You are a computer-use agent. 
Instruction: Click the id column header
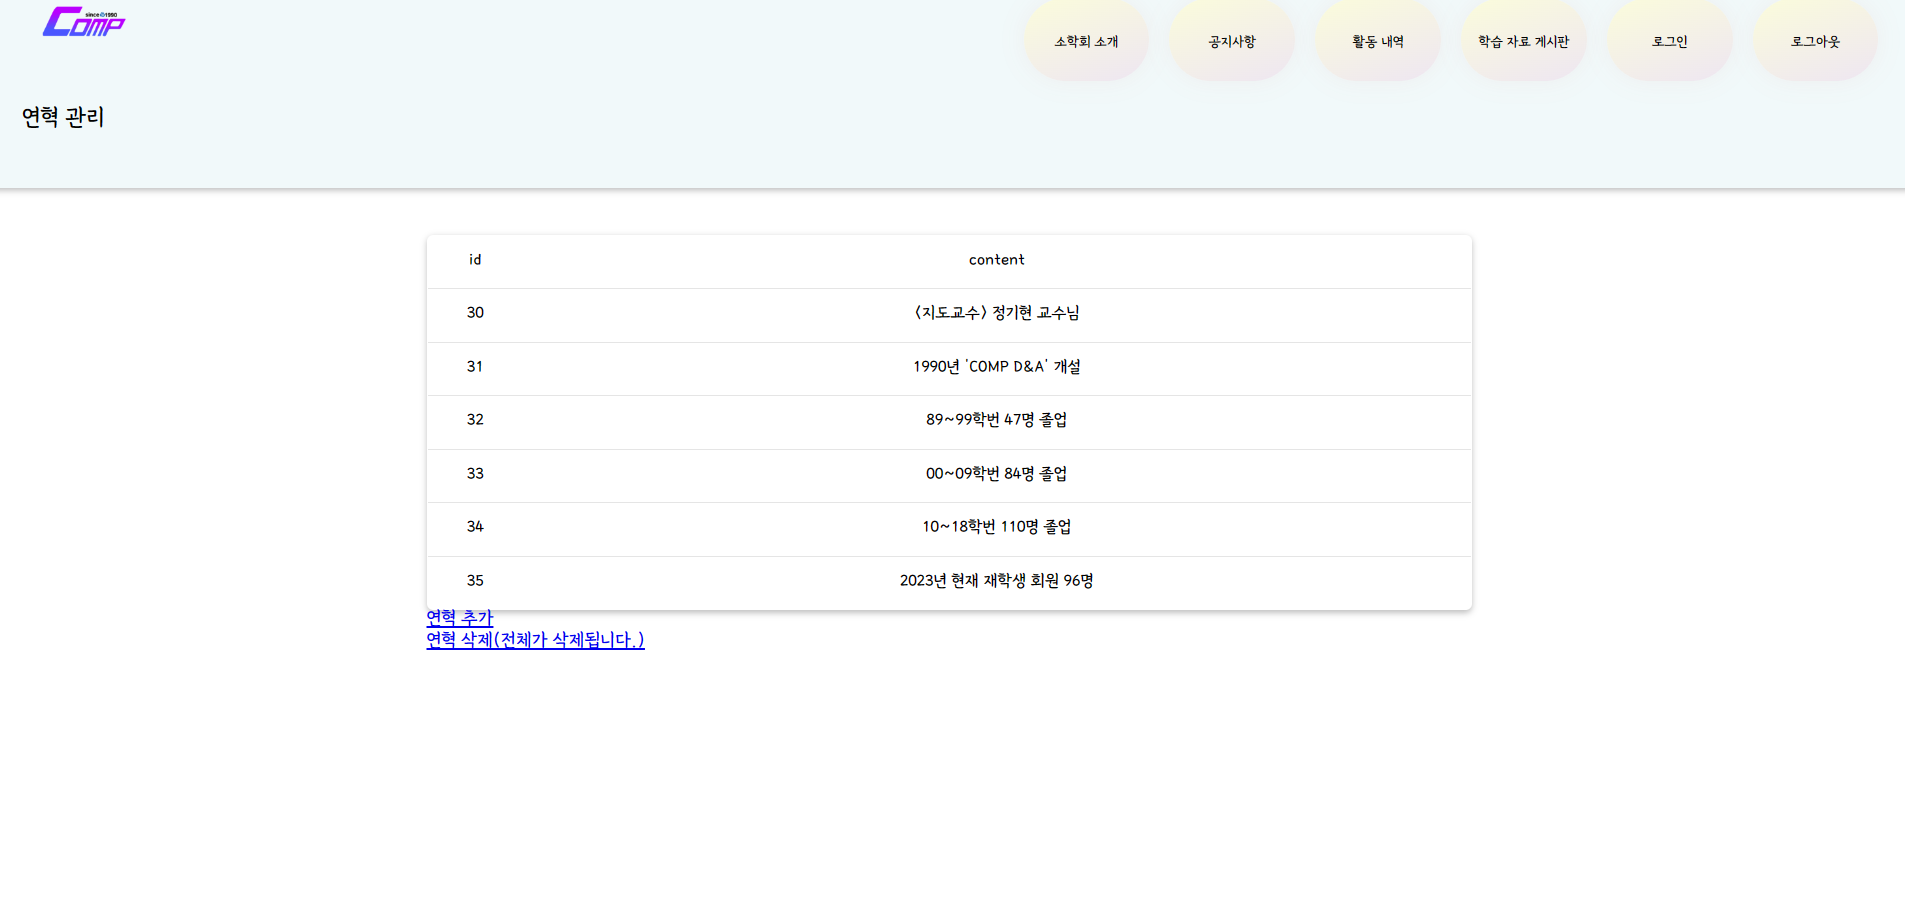point(475,260)
